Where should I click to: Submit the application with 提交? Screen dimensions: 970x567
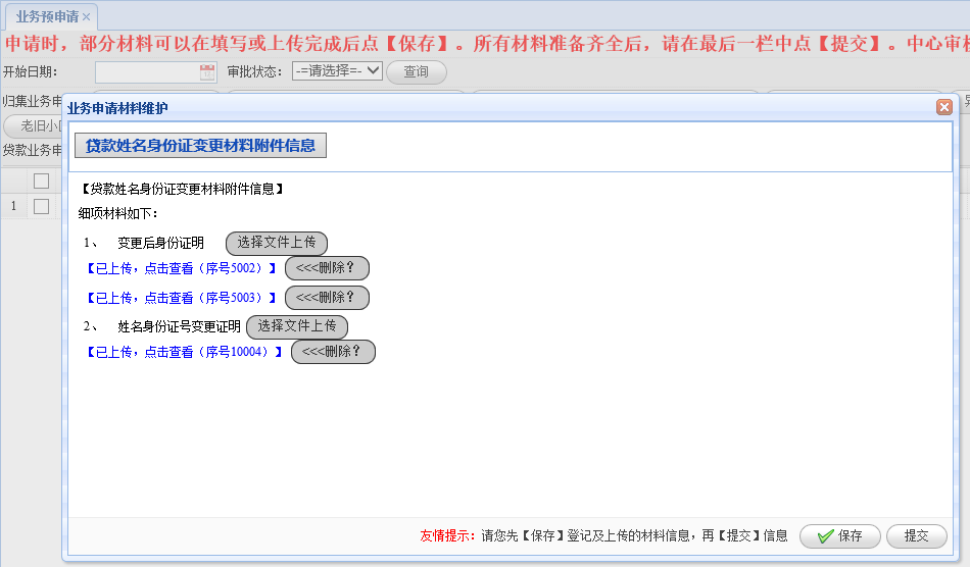[x=916, y=536]
